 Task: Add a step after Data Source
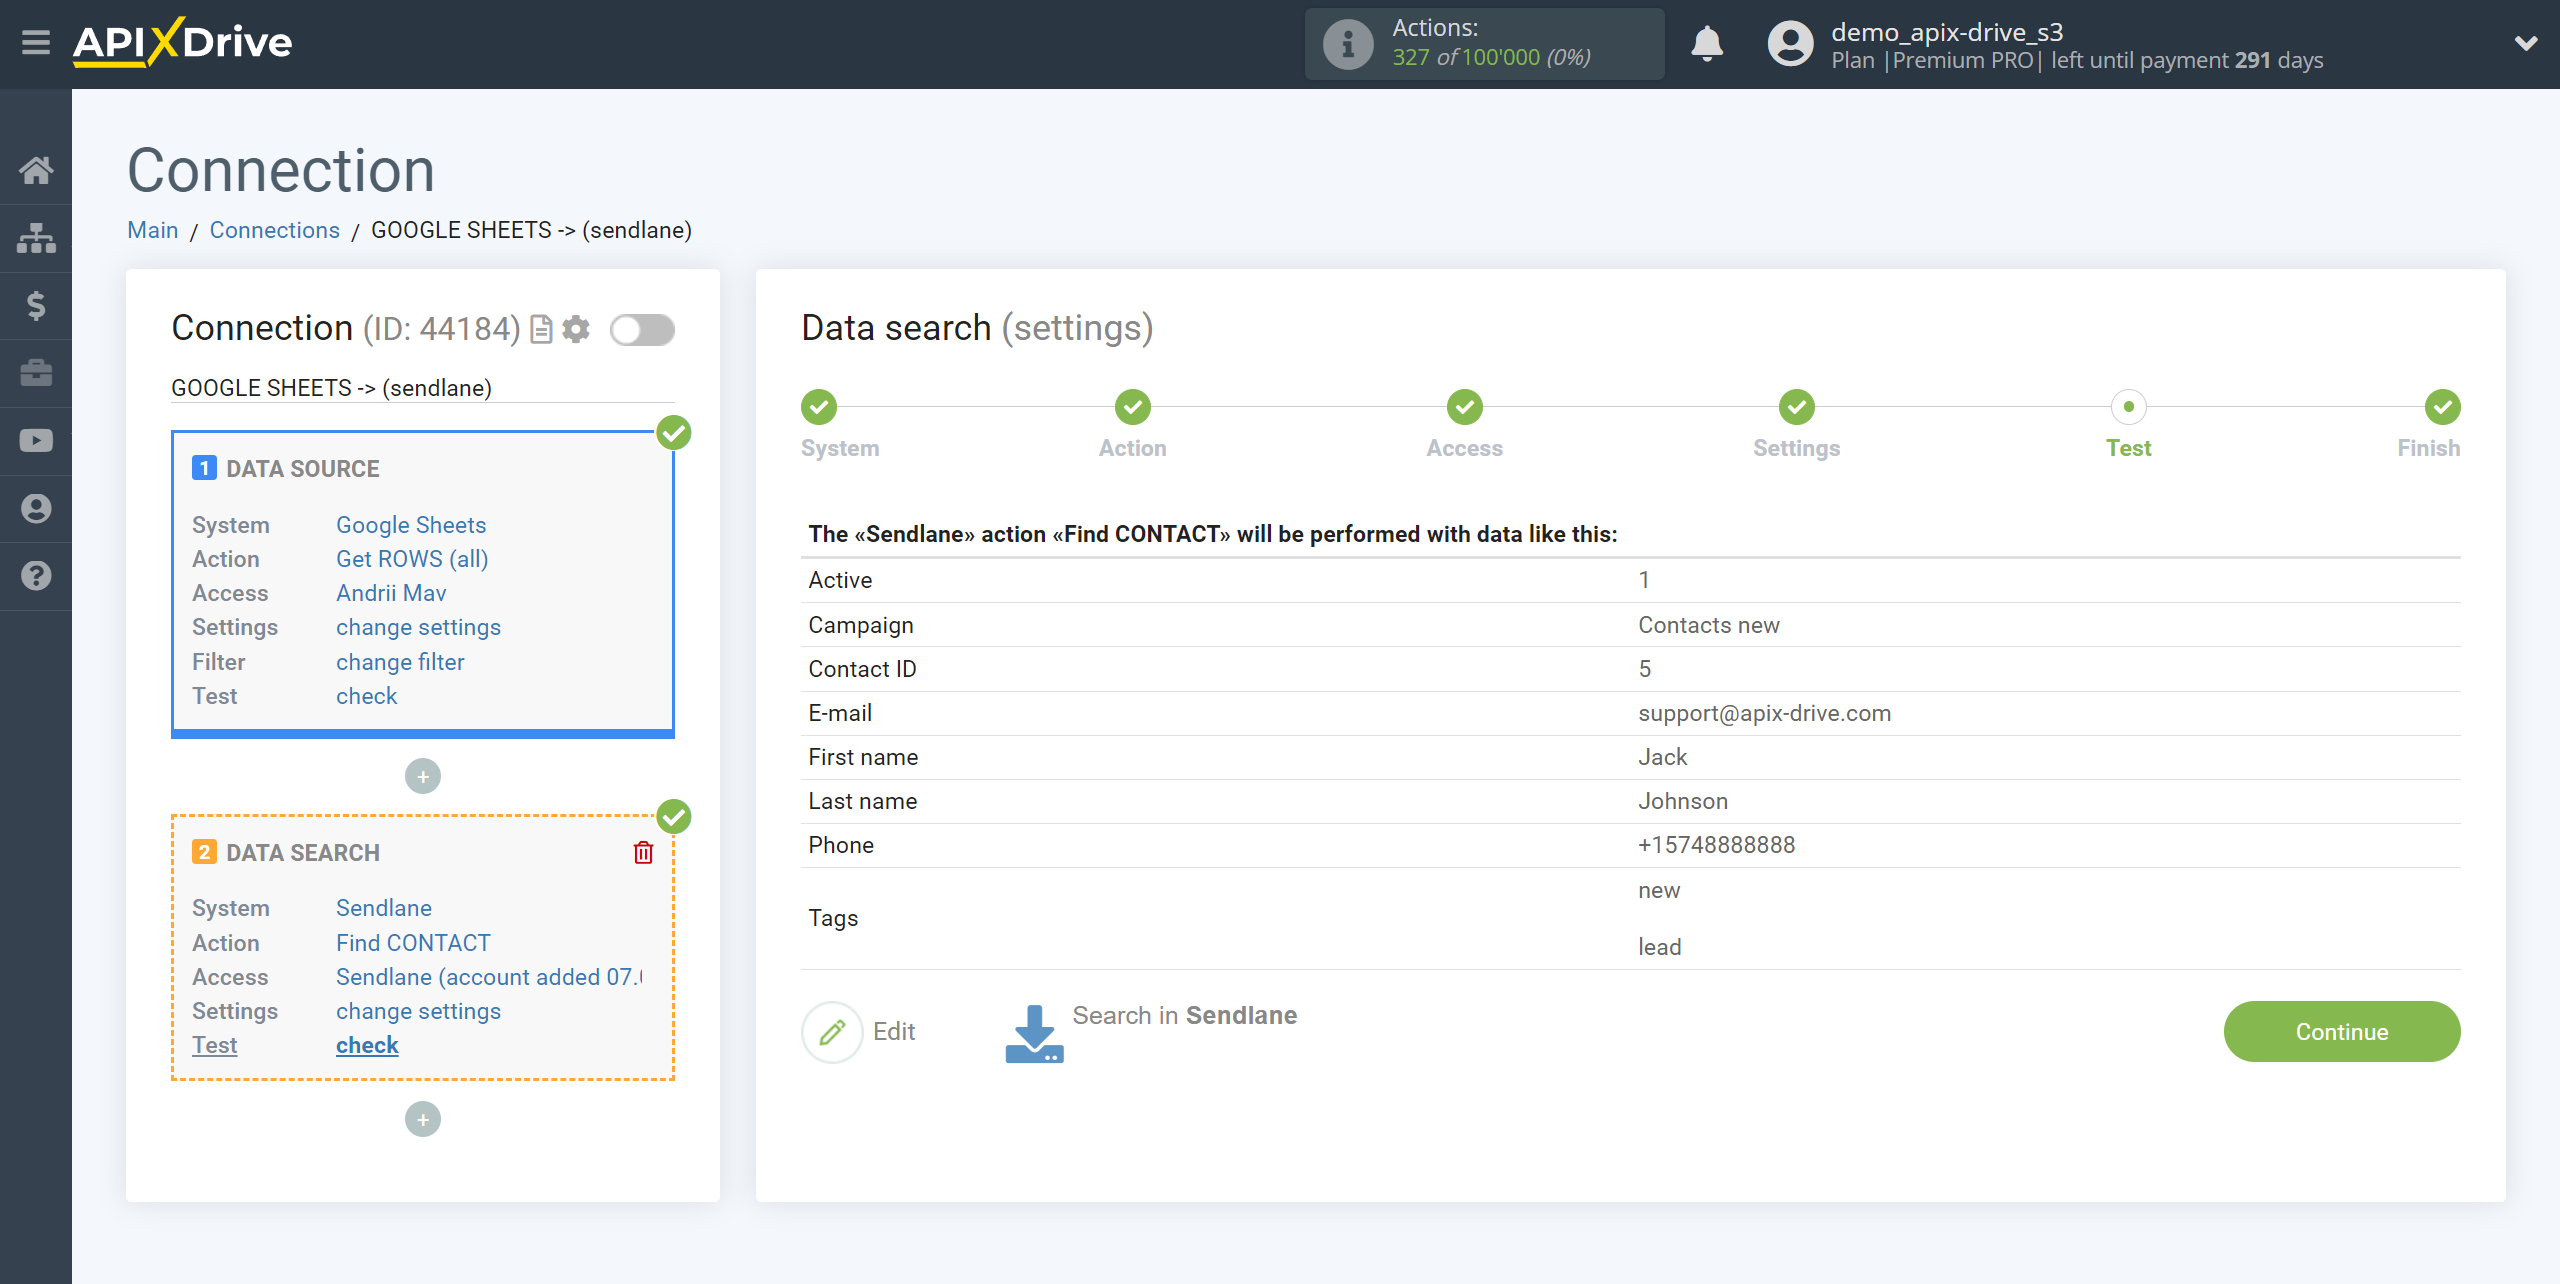(422, 776)
